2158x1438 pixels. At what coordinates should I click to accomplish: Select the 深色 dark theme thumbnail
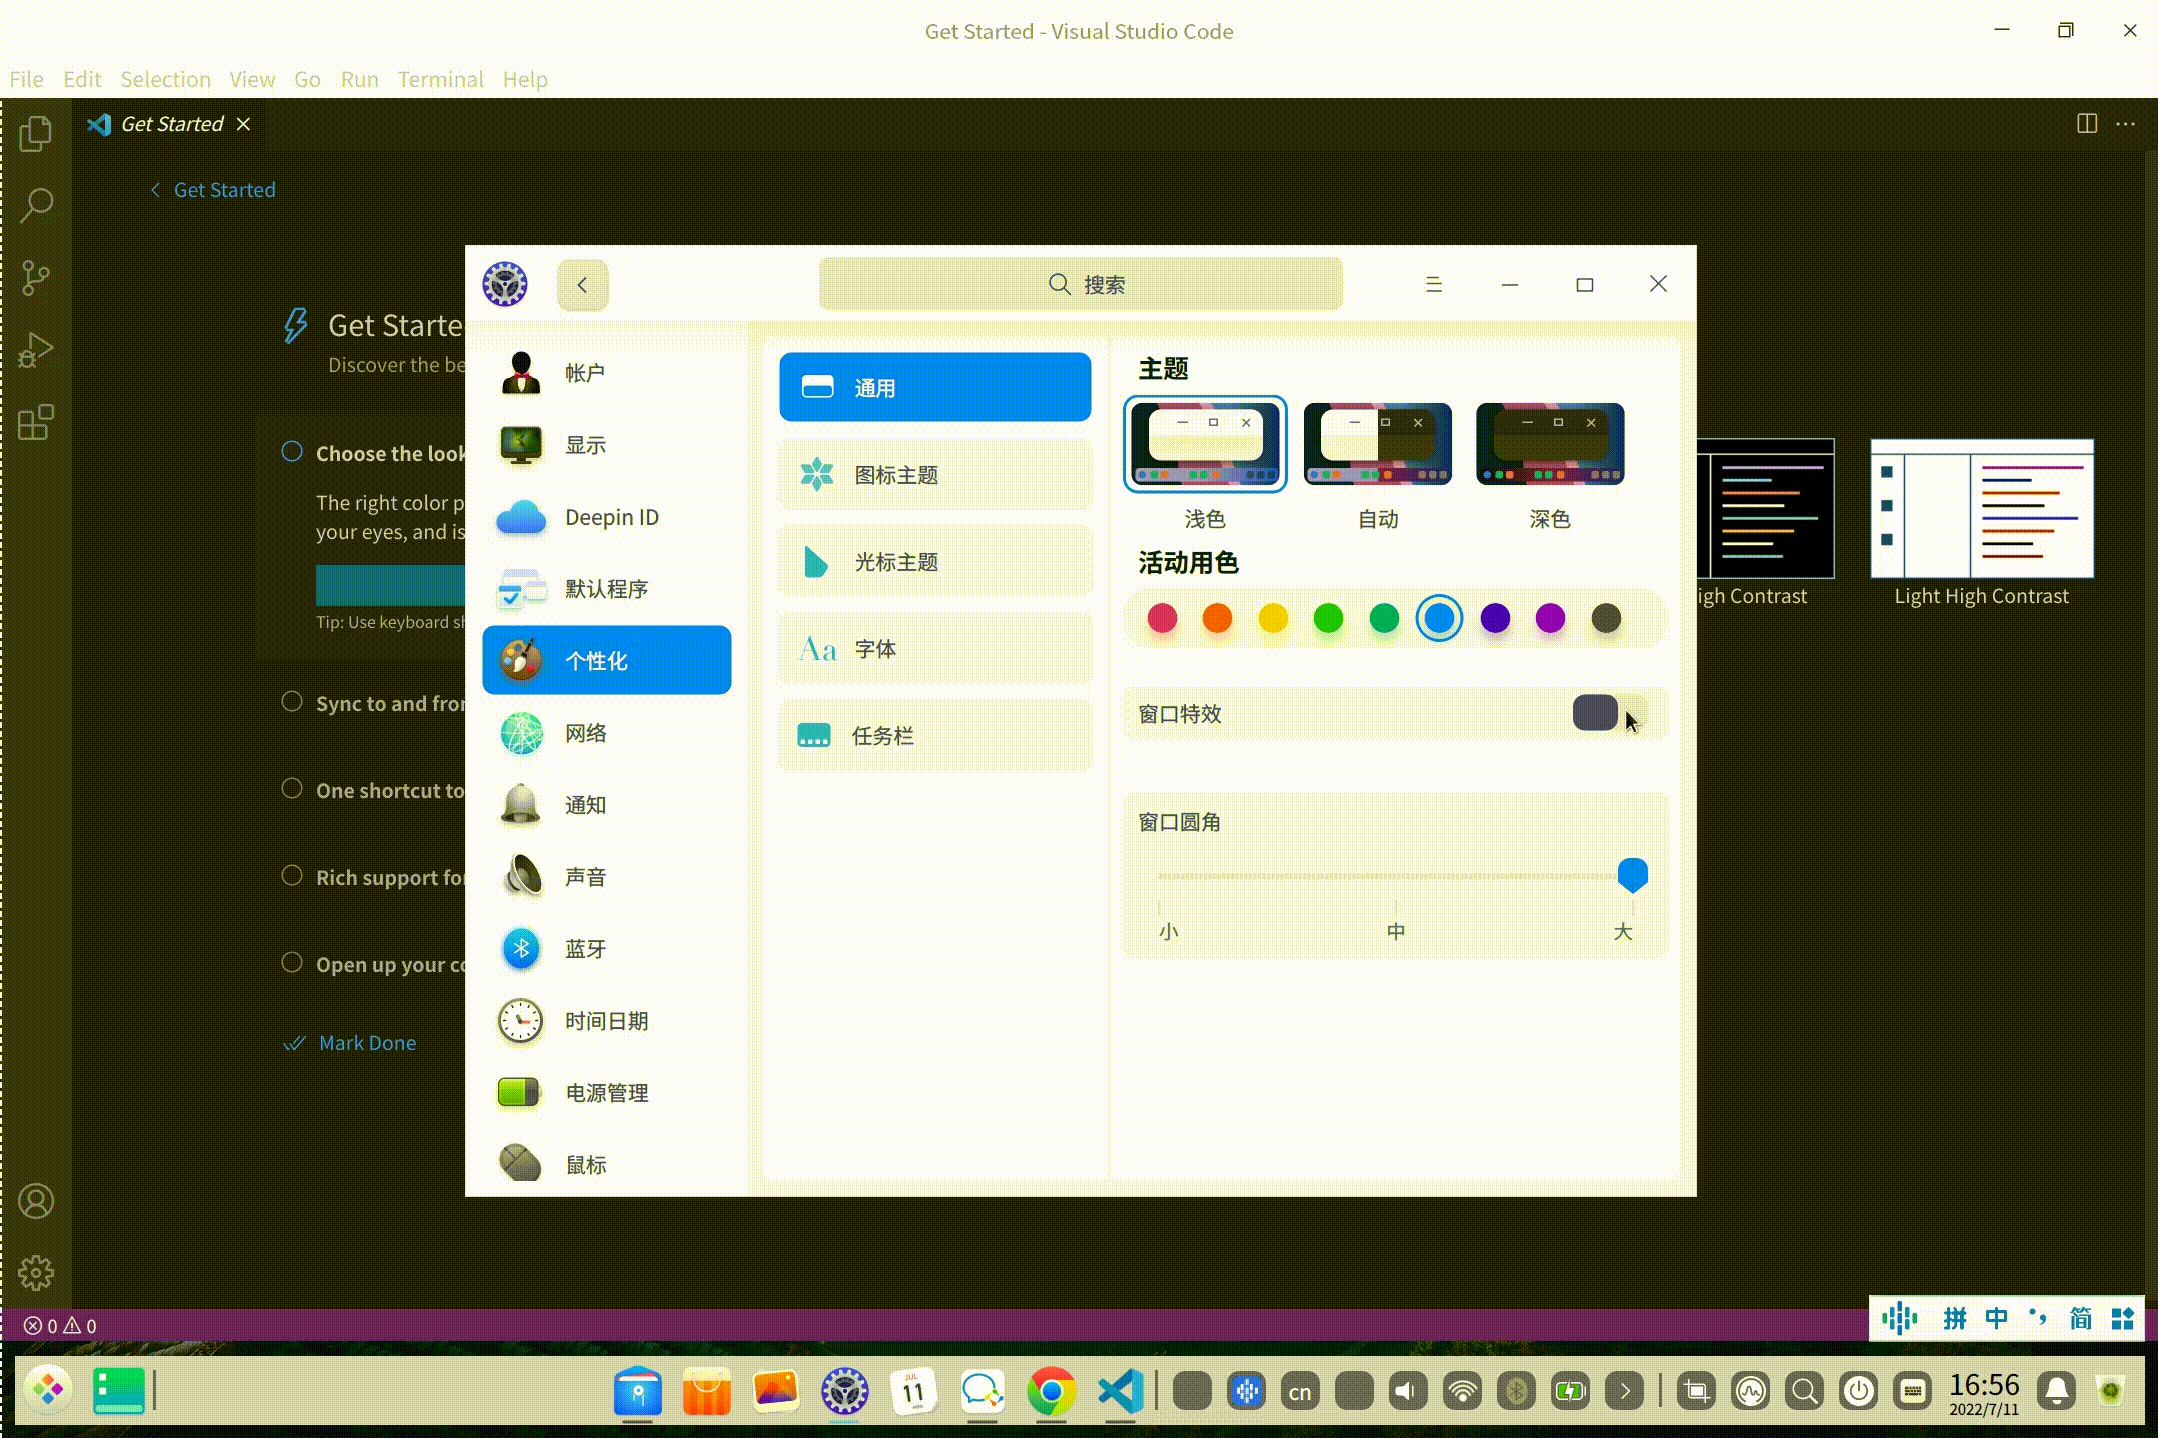[x=1550, y=444]
